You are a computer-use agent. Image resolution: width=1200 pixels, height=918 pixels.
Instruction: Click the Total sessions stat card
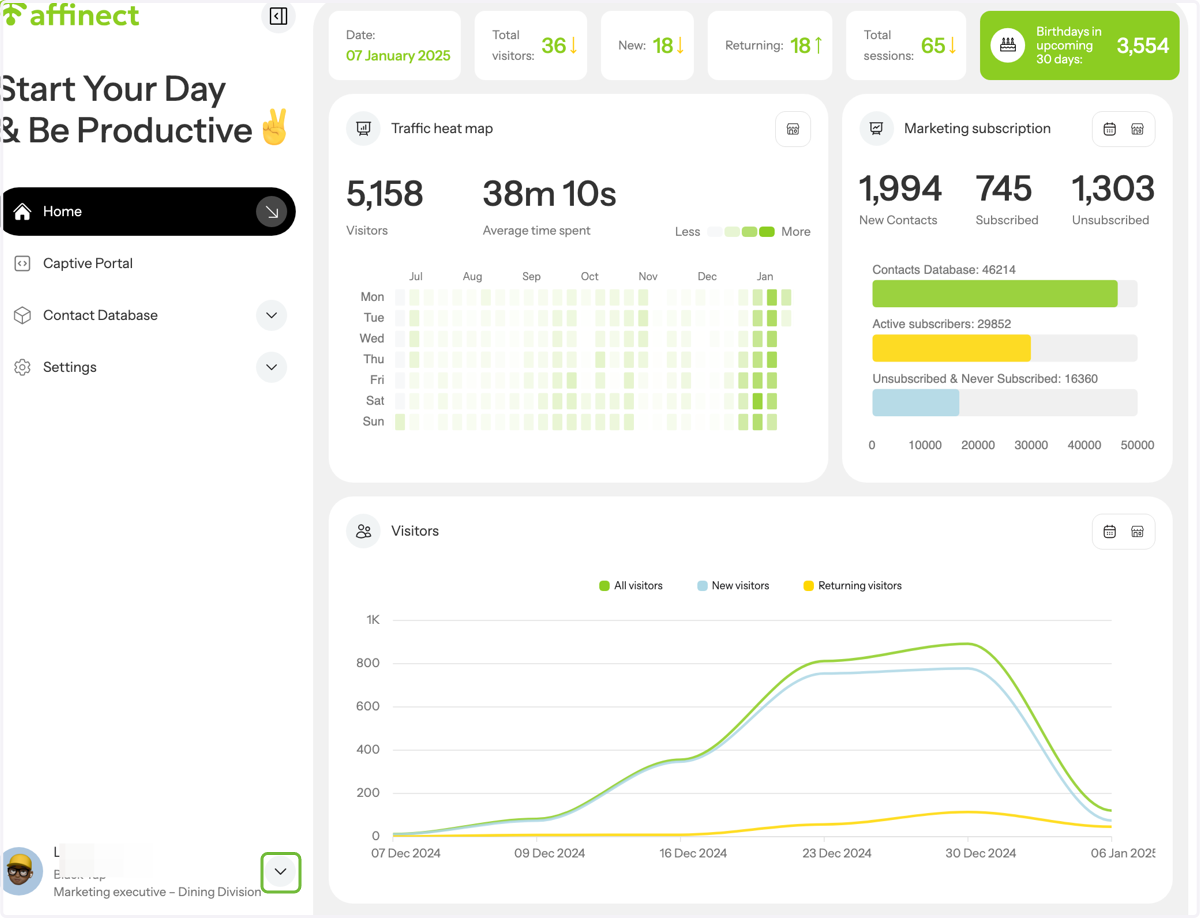point(906,46)
